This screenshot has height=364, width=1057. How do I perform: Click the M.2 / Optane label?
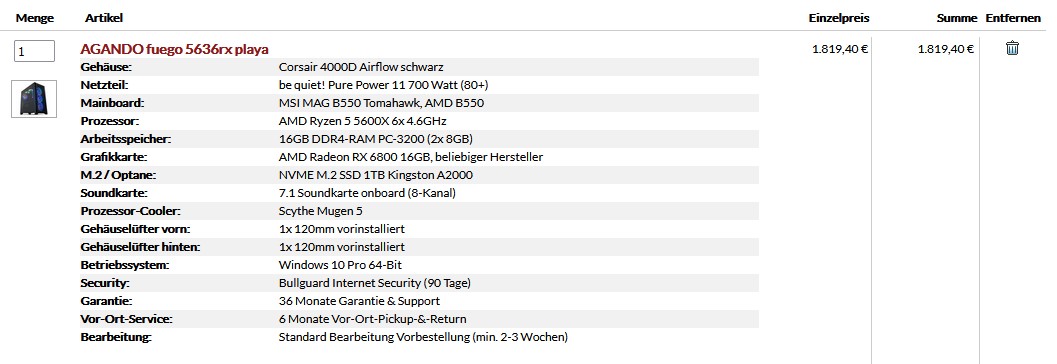click(118, 175)
